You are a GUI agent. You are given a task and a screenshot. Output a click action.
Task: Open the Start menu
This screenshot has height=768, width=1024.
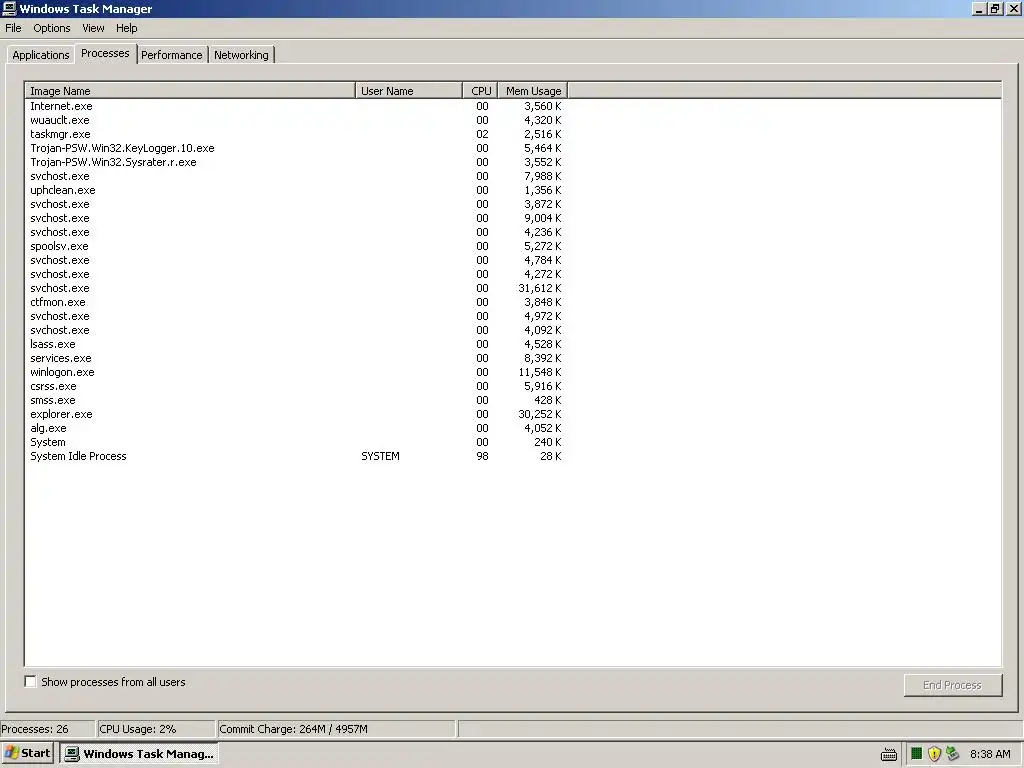coord(27,753)
